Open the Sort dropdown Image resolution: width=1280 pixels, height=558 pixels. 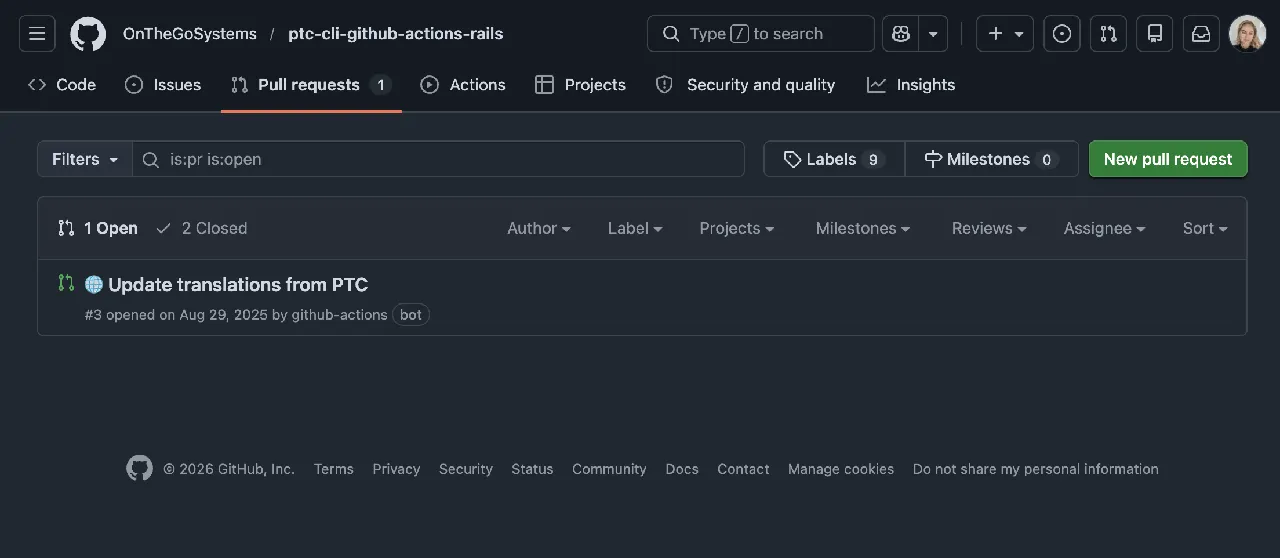[x=1205, y=228]
